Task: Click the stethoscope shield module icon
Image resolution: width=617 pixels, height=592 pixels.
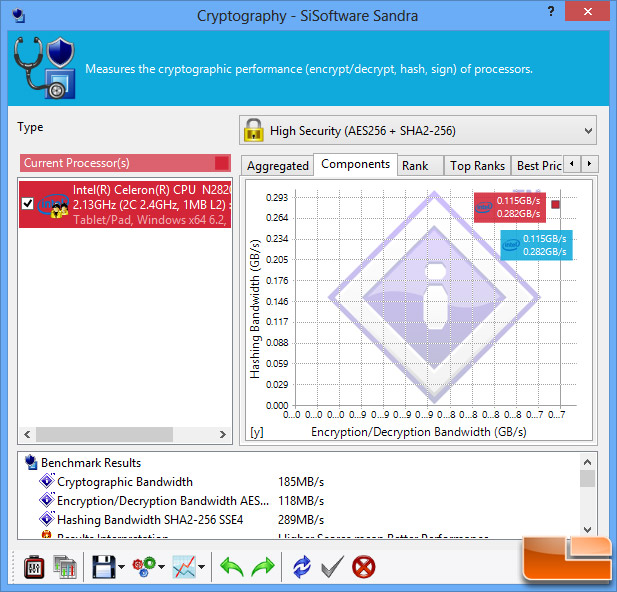Action: pyautogui.click(x=44, y=68)
